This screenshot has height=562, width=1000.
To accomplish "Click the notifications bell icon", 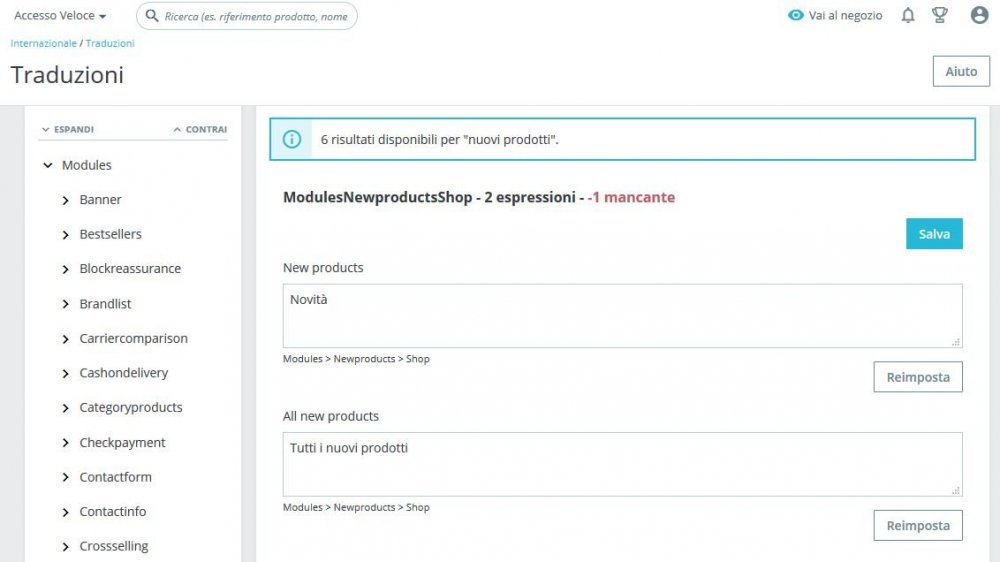I will (908, 15).
